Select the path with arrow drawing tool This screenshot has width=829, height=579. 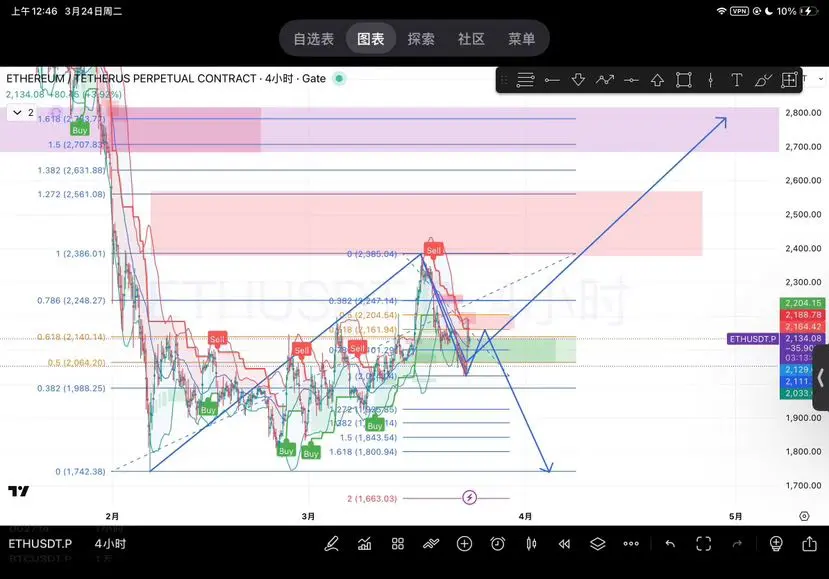click(605, 80)
